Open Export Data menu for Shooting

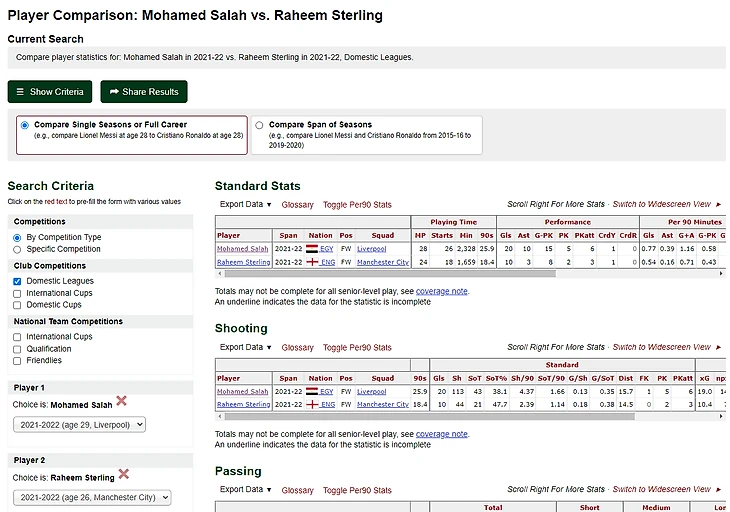coord(245,347)
